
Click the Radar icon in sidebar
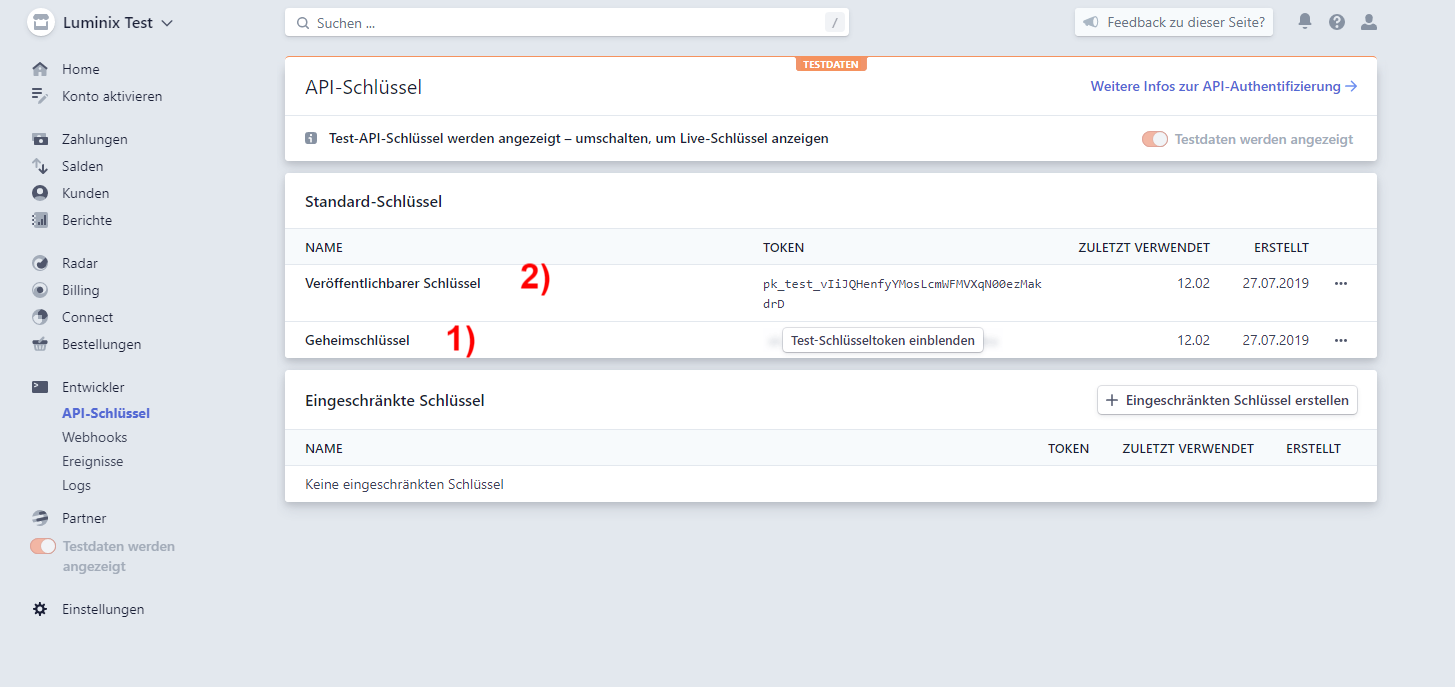click(40, 263)
